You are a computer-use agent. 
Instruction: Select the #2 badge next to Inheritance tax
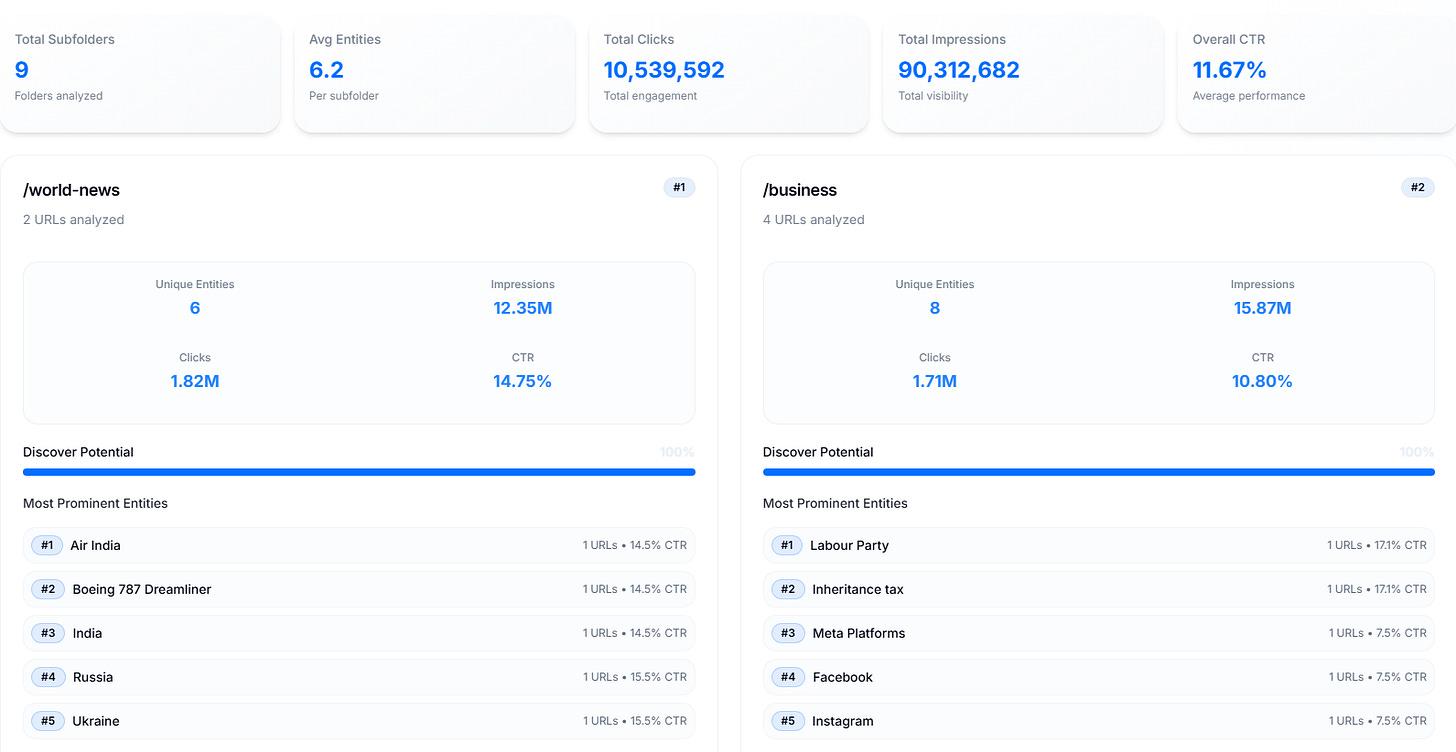787,589
